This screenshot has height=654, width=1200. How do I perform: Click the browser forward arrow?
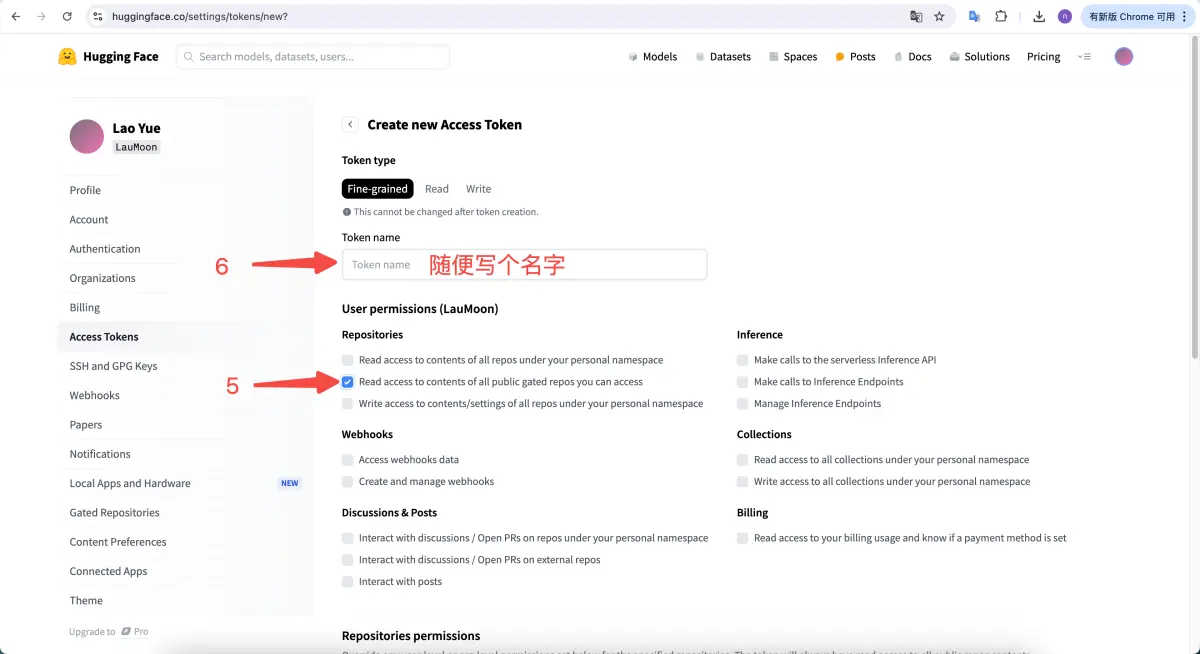coord(41,17)
